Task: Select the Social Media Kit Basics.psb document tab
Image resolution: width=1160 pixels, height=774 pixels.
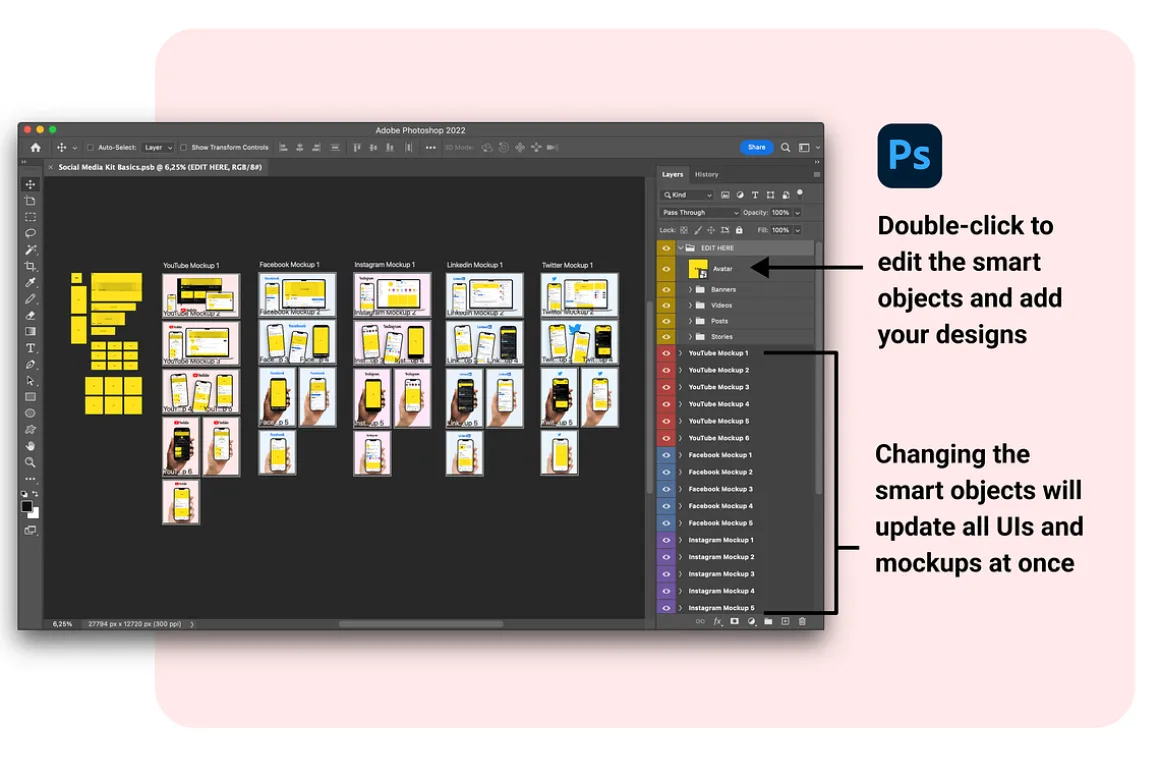Action: click(159, 167)
